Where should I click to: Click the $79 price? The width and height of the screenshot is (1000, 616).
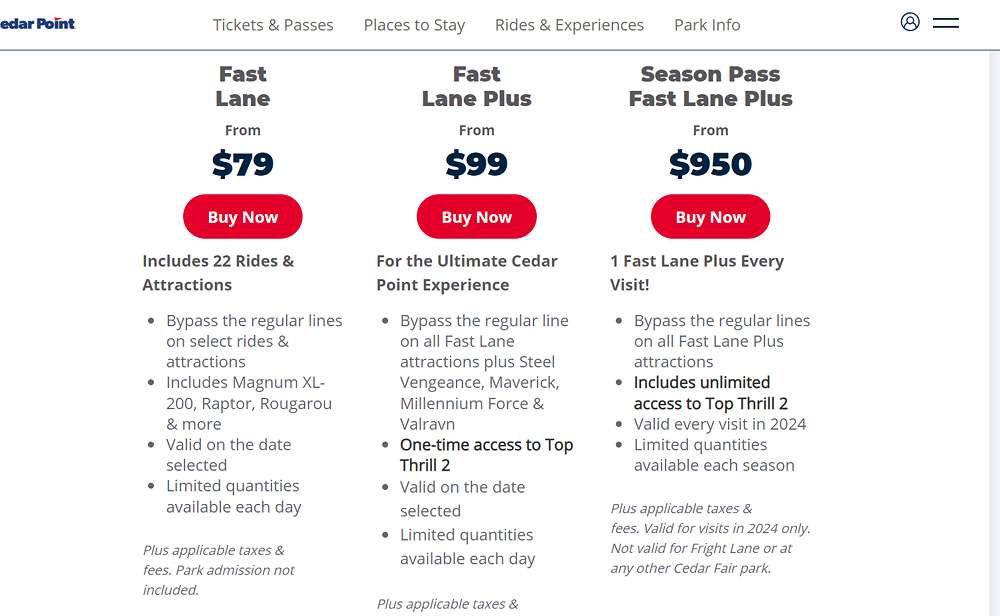point(243,164)
